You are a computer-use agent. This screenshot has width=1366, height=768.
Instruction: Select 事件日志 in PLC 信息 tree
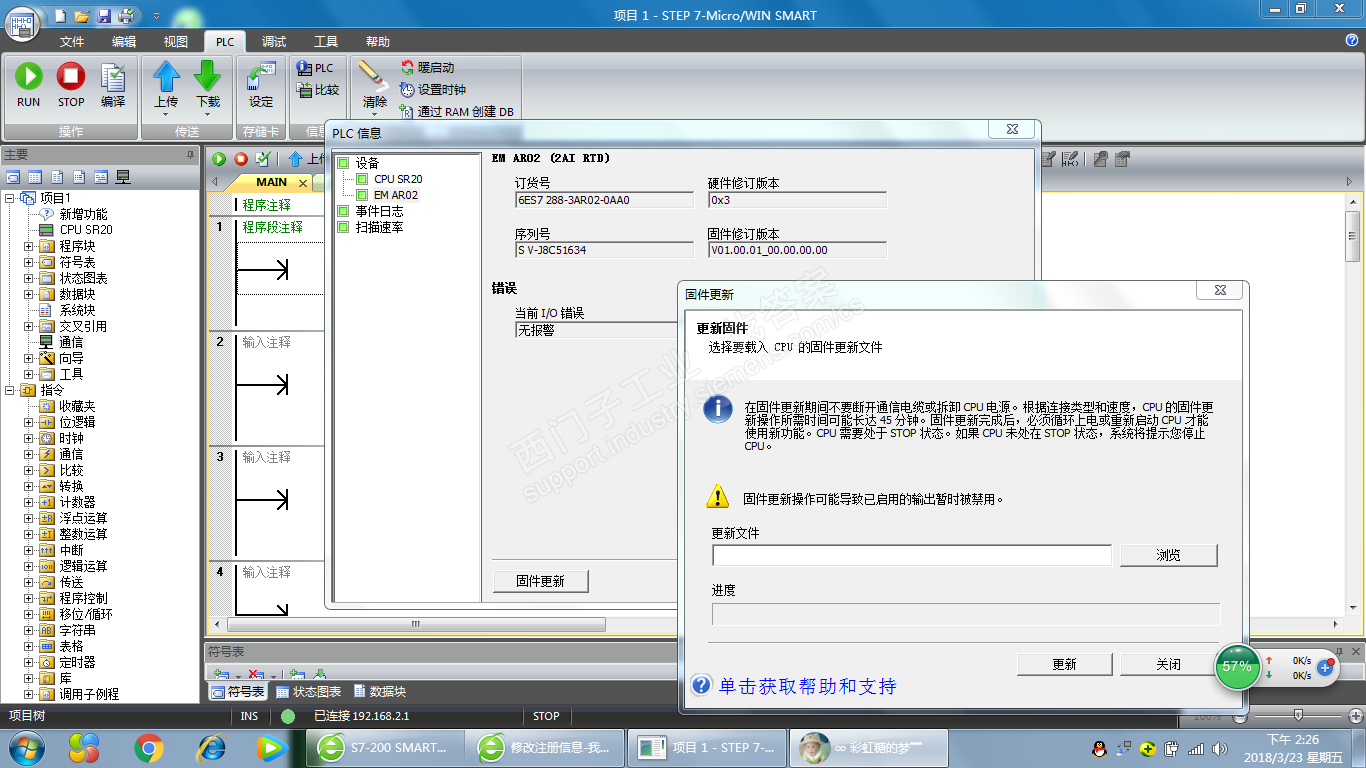click(x=379, y=211)
